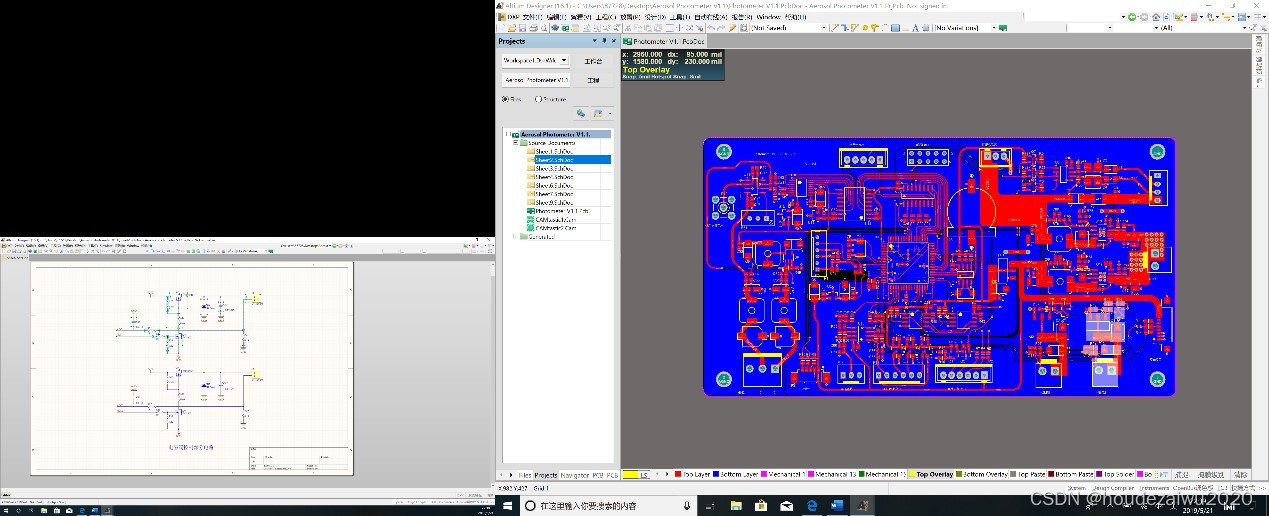This screenshot has width=1269, height=516.
Task: Open the Mail app from the taskbar
Action: 786,506
